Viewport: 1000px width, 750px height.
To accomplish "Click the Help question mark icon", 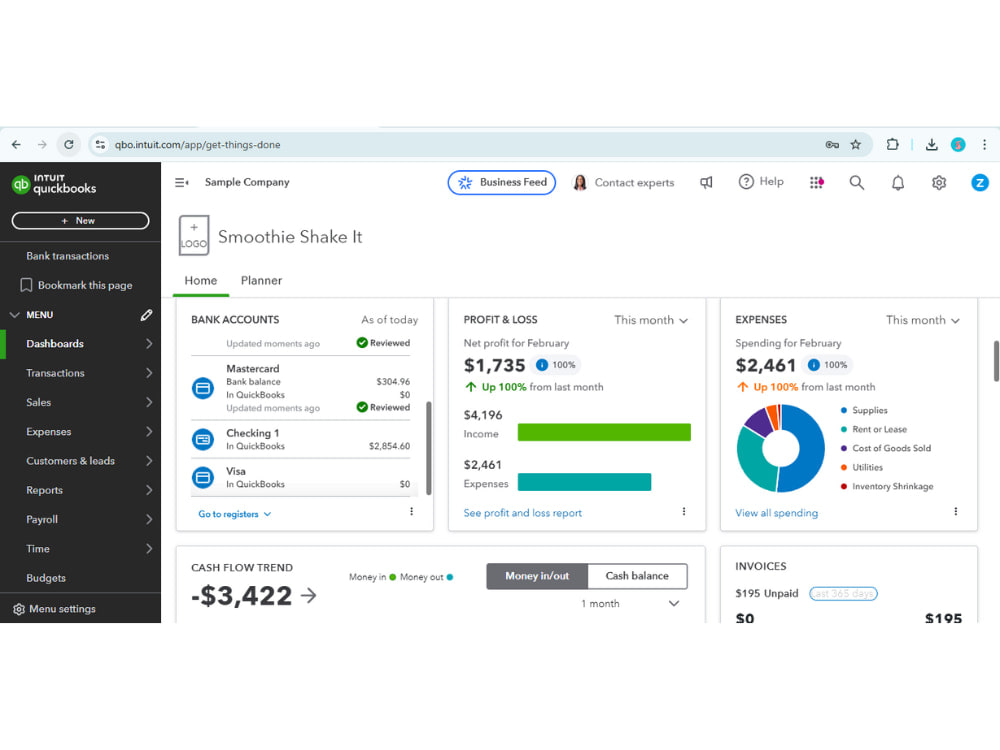I will tap(746, 182).
